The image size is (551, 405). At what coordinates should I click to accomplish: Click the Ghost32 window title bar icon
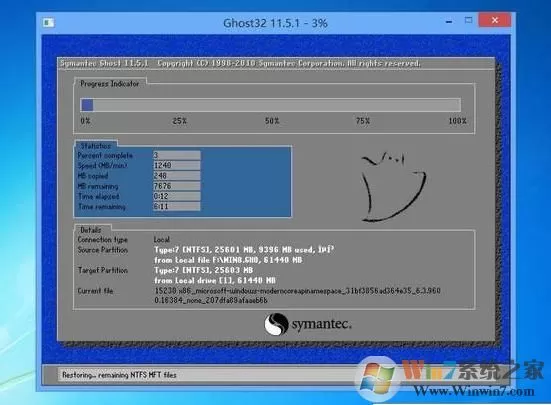tap(48, 23)
